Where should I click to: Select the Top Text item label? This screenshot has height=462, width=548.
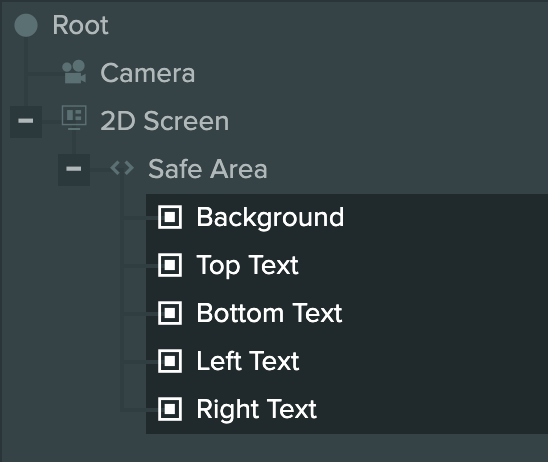click(x=247, y=266)
